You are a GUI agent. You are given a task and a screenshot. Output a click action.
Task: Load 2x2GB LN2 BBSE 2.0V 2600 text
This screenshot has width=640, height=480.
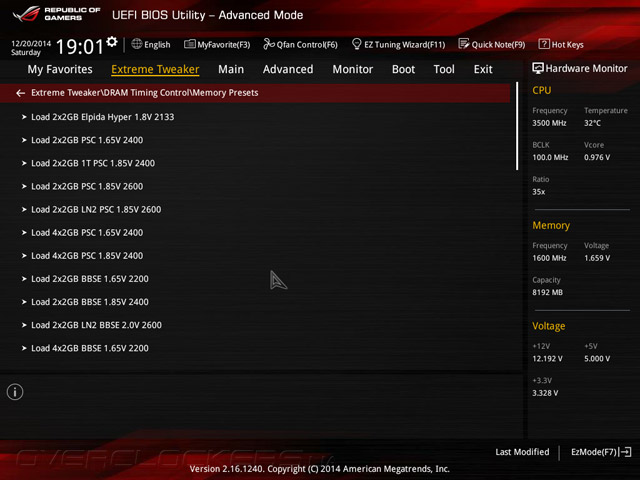[x=96, y=325]
